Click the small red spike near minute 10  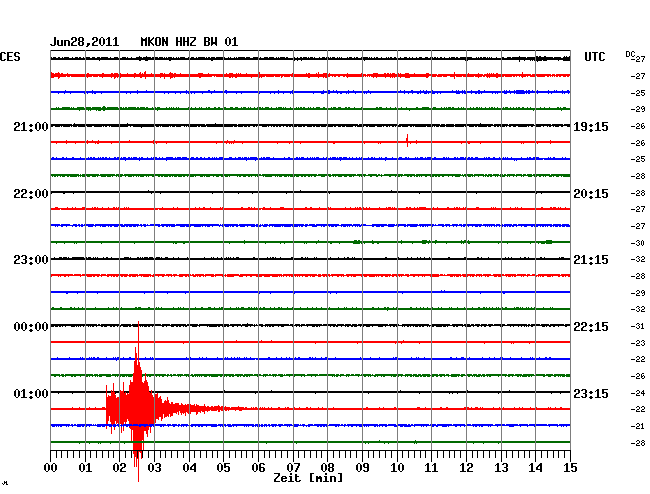pos(407,140)
